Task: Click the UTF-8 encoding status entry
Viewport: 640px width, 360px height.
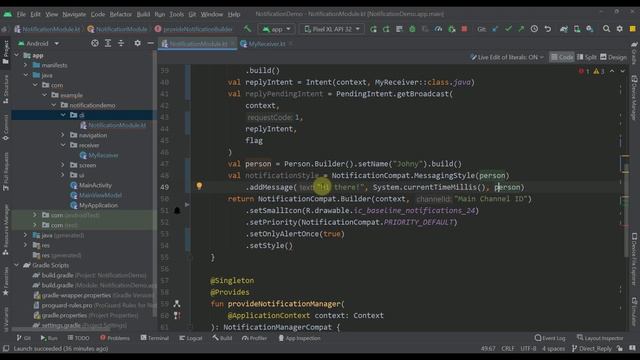Action: pos(528,349)
